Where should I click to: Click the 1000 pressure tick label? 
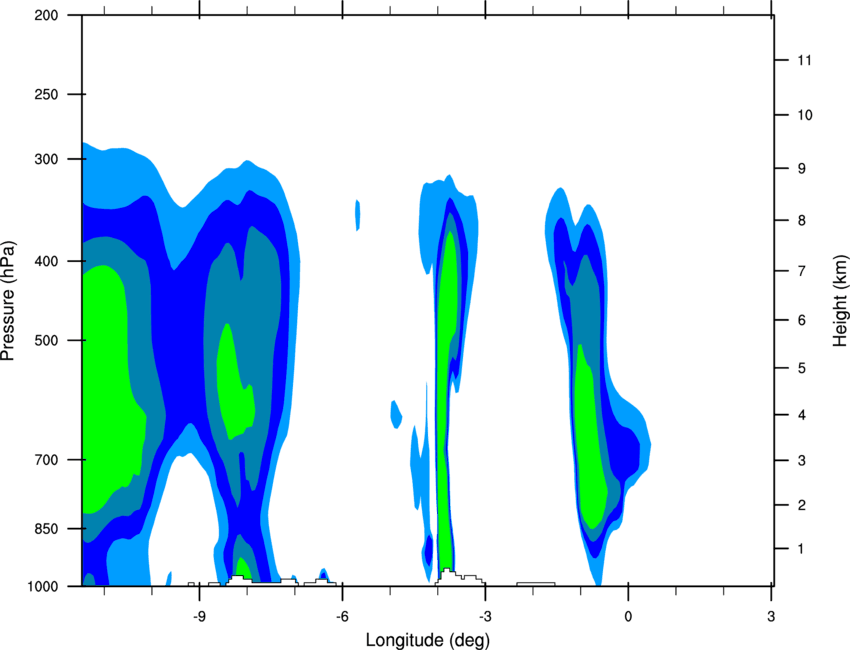[42, 586]
